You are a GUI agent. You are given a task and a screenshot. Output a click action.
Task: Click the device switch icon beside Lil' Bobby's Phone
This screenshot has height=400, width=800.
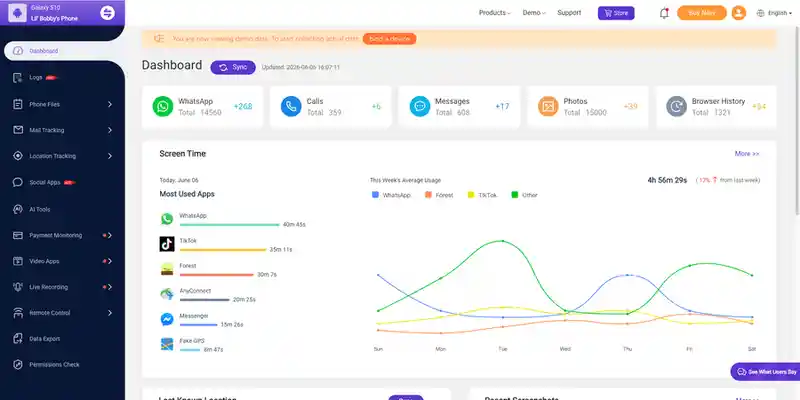point(107,13)
